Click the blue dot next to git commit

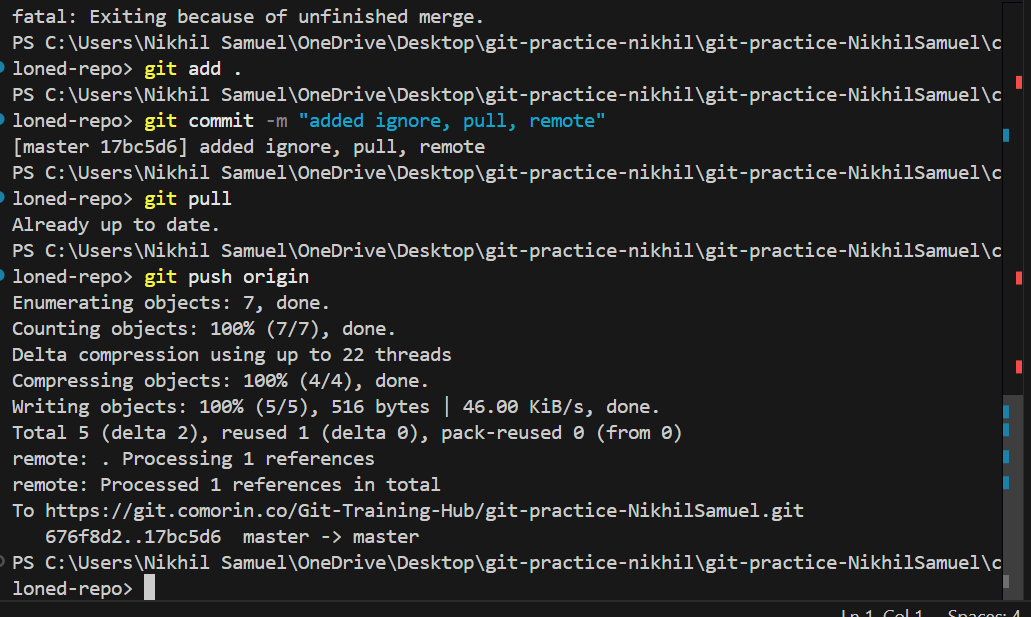click(4, 120)
